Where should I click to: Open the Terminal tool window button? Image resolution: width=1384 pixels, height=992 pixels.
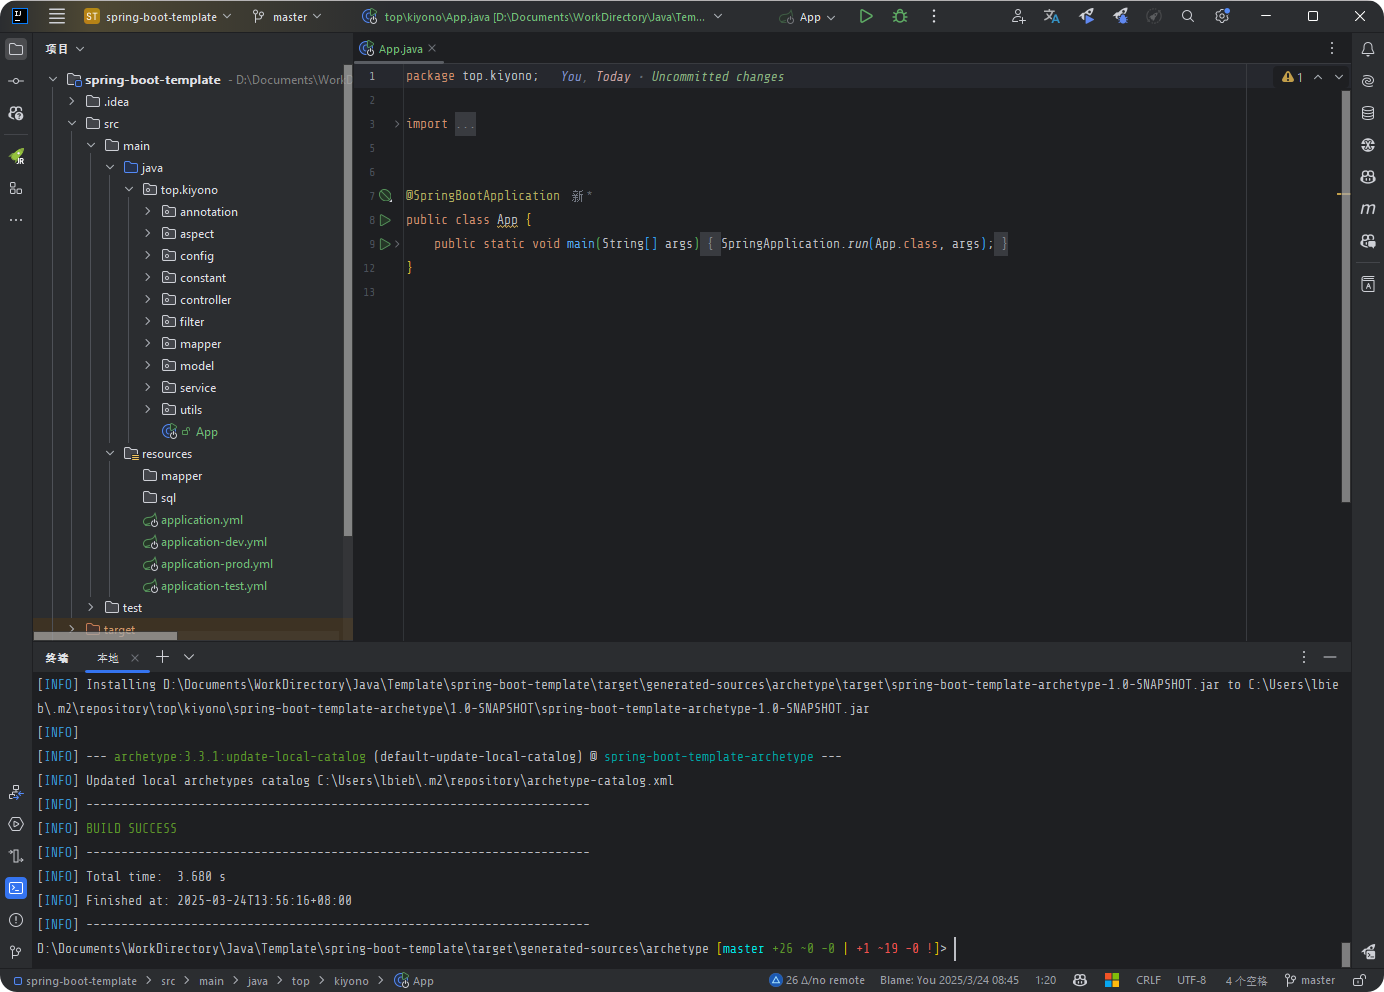pyautogui.click(x=16, y=888)
